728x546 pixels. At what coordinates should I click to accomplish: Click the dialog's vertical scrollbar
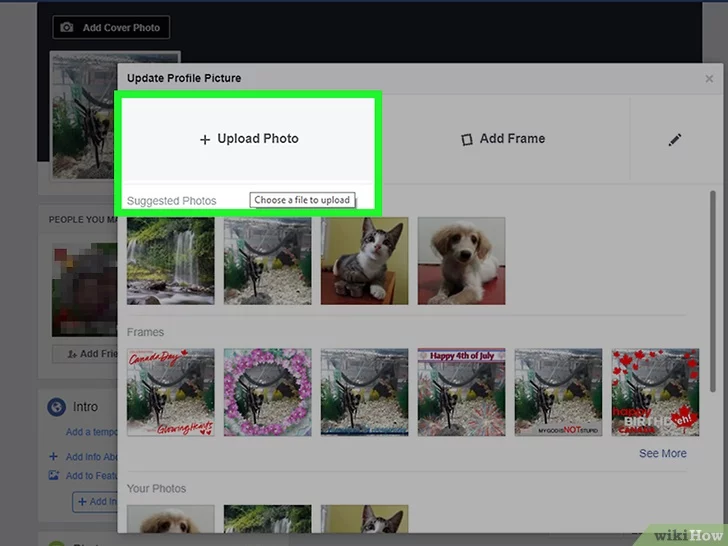click(x=713, y=292)
